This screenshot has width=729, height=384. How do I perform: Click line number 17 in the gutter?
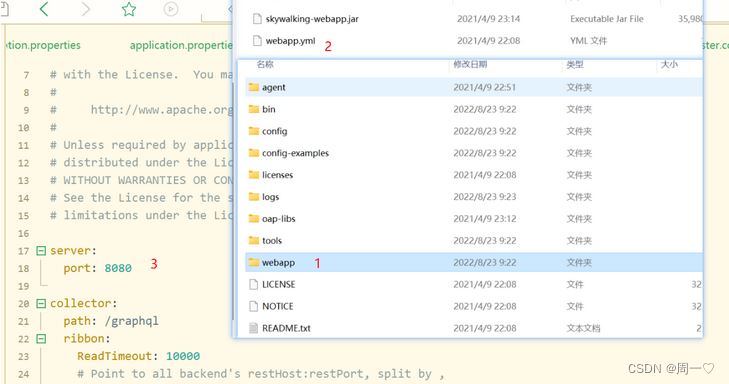pyautogui.click(x=23, y=251)
